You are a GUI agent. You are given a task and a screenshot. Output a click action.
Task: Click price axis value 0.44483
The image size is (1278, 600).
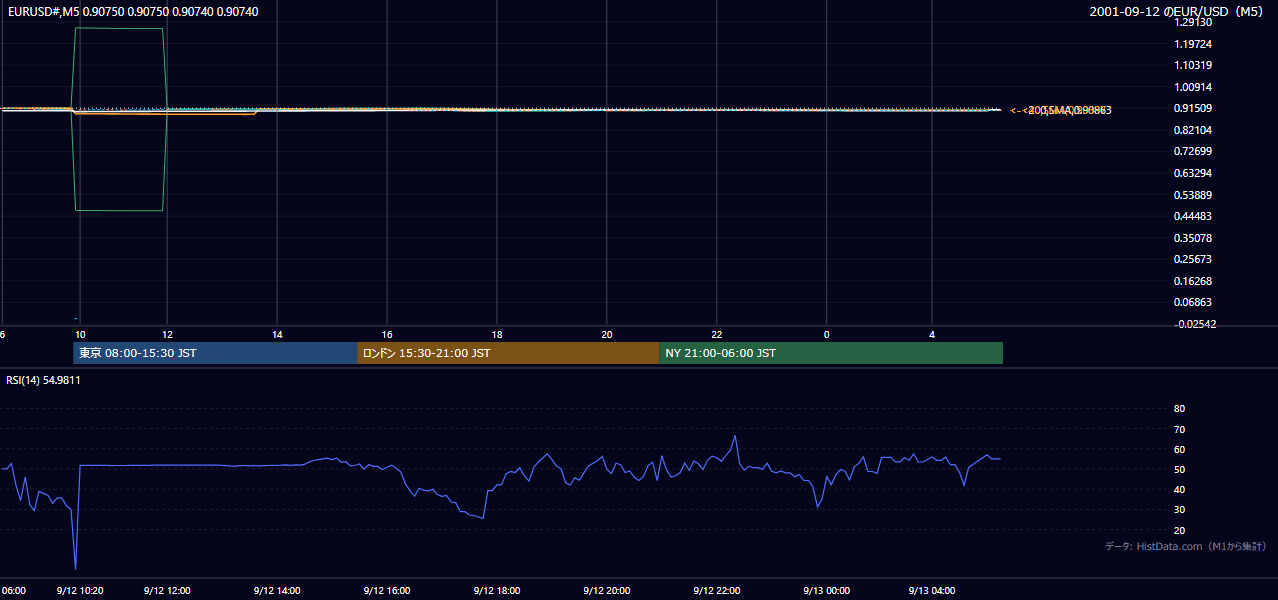point(1193,216)
